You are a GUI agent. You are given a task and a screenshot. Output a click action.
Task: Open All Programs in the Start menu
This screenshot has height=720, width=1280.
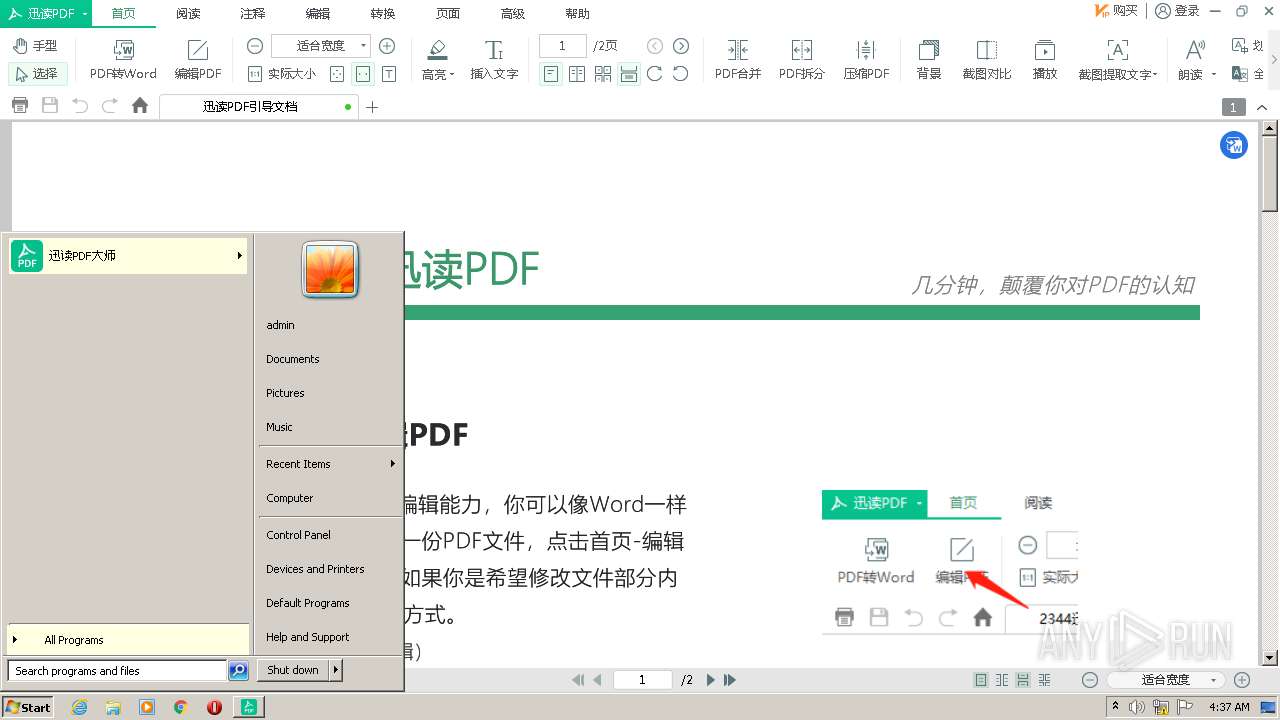[128, 640]
